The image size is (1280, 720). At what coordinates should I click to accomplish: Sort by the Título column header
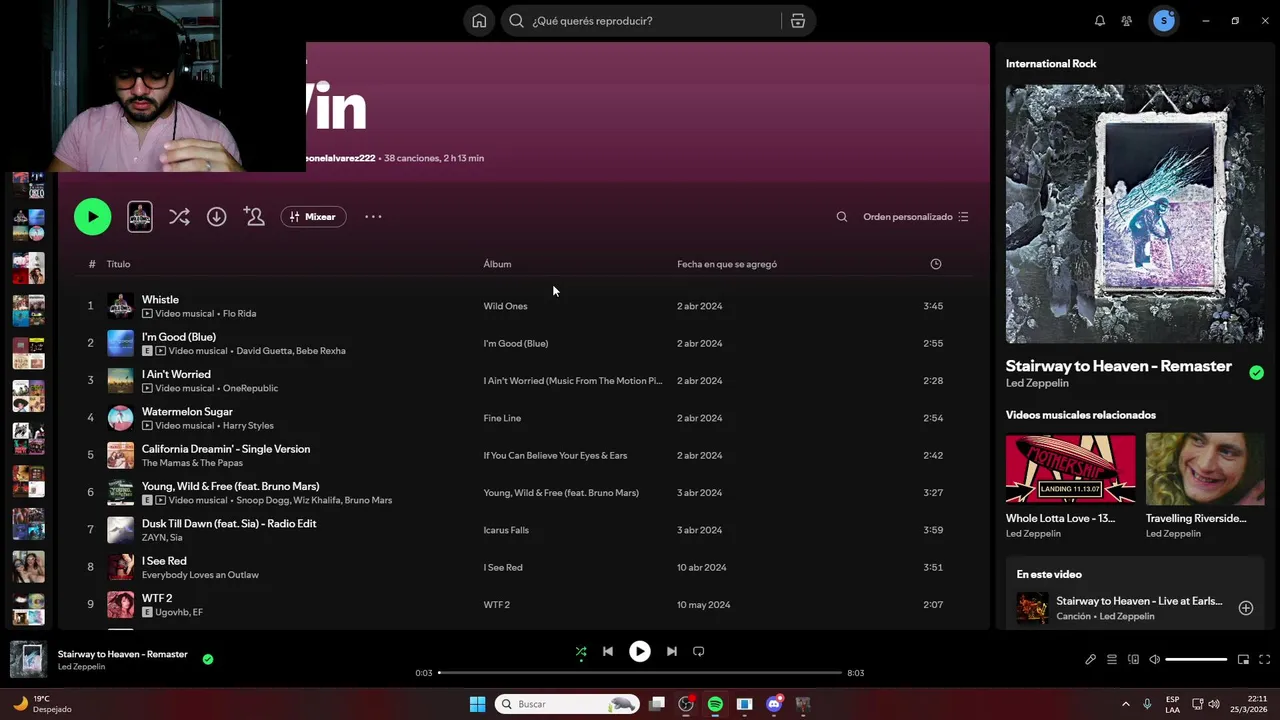(118, 264)
